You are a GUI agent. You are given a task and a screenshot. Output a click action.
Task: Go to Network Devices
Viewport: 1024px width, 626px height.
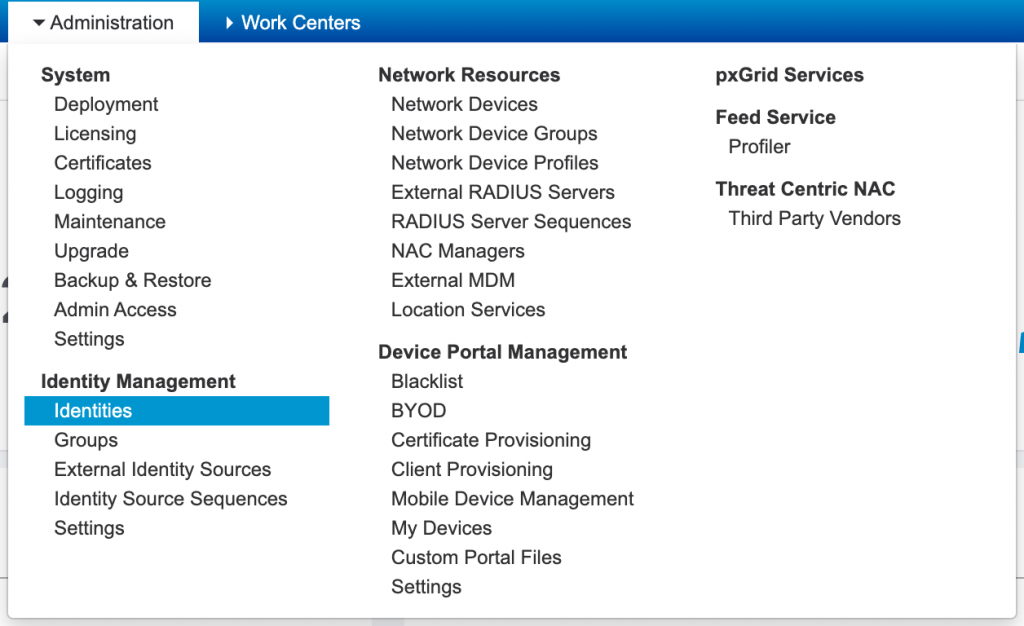click(x=464, y=104)
